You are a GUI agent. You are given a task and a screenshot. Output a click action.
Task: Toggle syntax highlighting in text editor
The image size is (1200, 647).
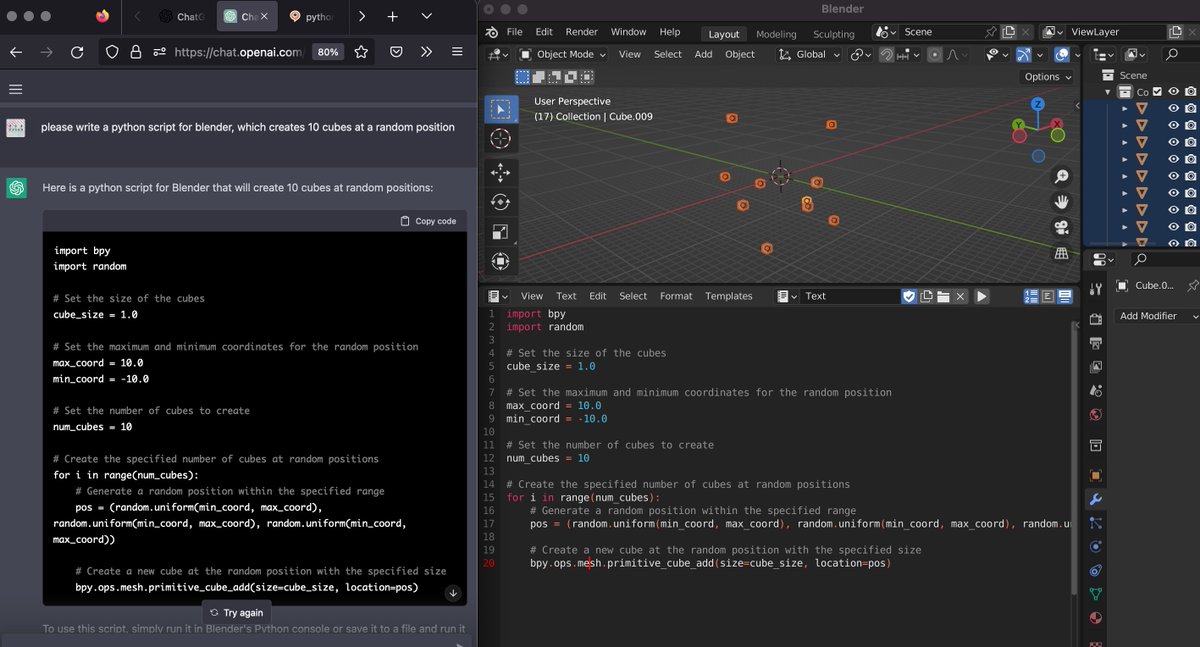click(1065, 296)
